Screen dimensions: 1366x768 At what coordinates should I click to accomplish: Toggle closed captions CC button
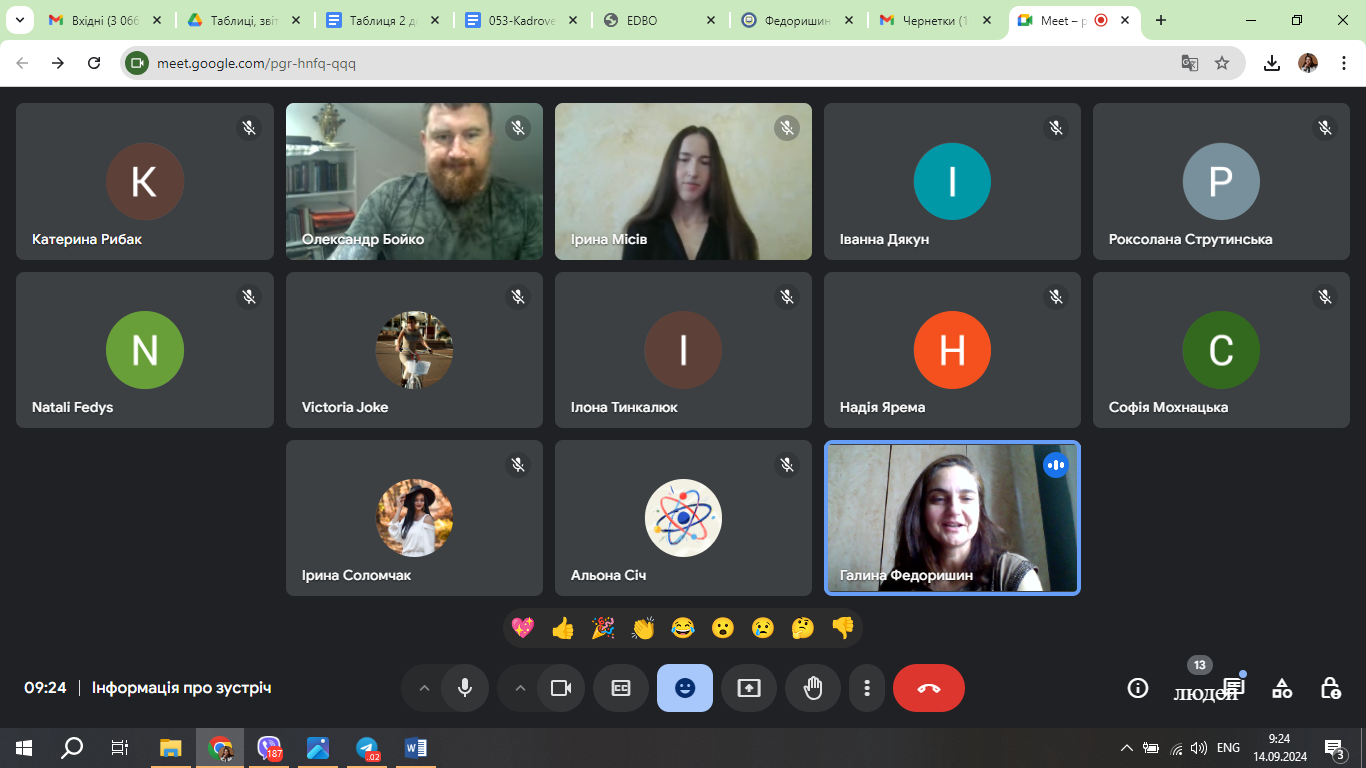621,688
